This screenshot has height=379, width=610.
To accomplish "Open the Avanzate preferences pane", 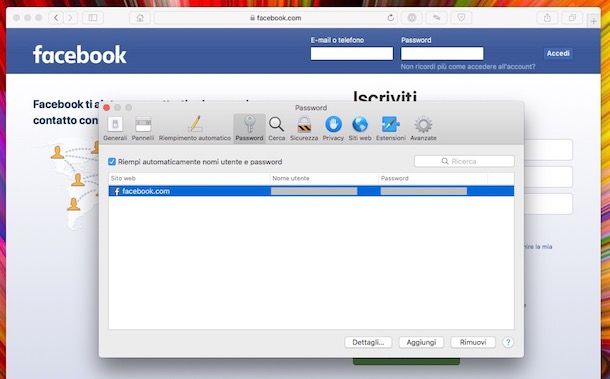I will 423,128.
